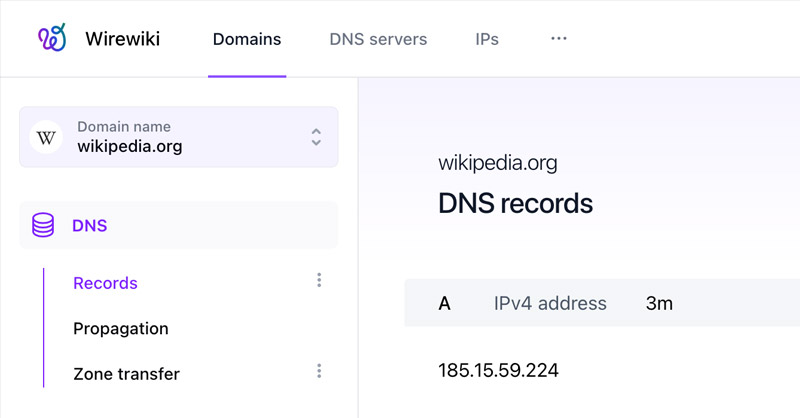Open the Domain name wikipedia.org selector
Viewport: 800px width, 418px height.
(x=179, y=137)
